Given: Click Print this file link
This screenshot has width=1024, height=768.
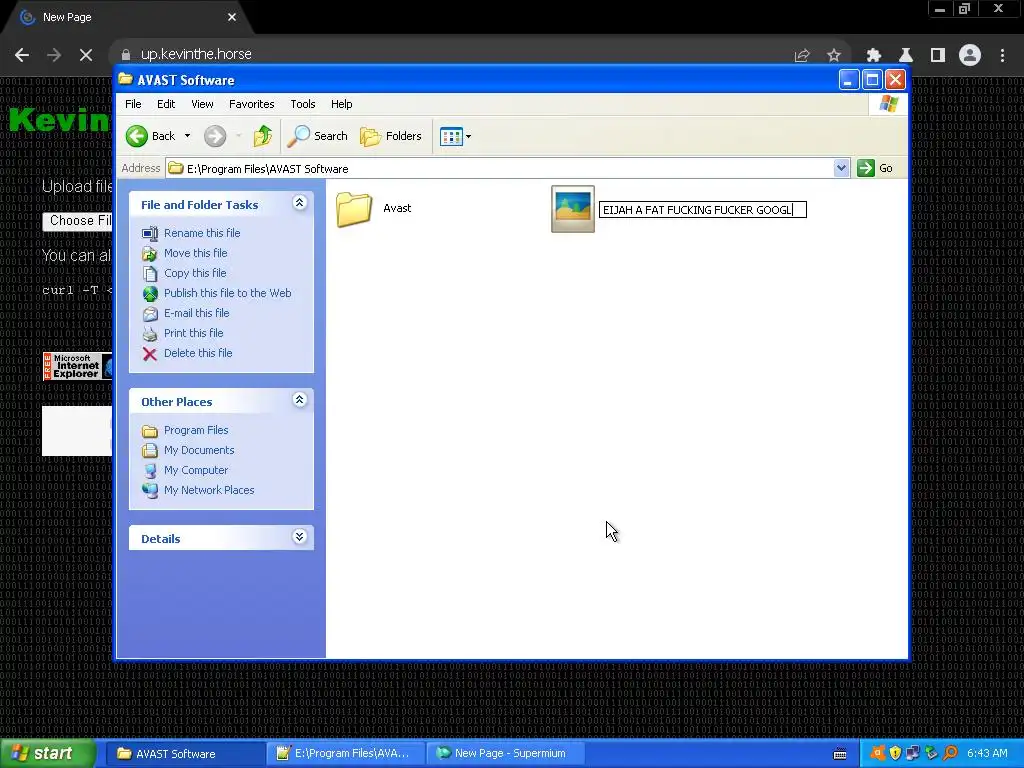Looking at the screenshot, I should (193, 333).
